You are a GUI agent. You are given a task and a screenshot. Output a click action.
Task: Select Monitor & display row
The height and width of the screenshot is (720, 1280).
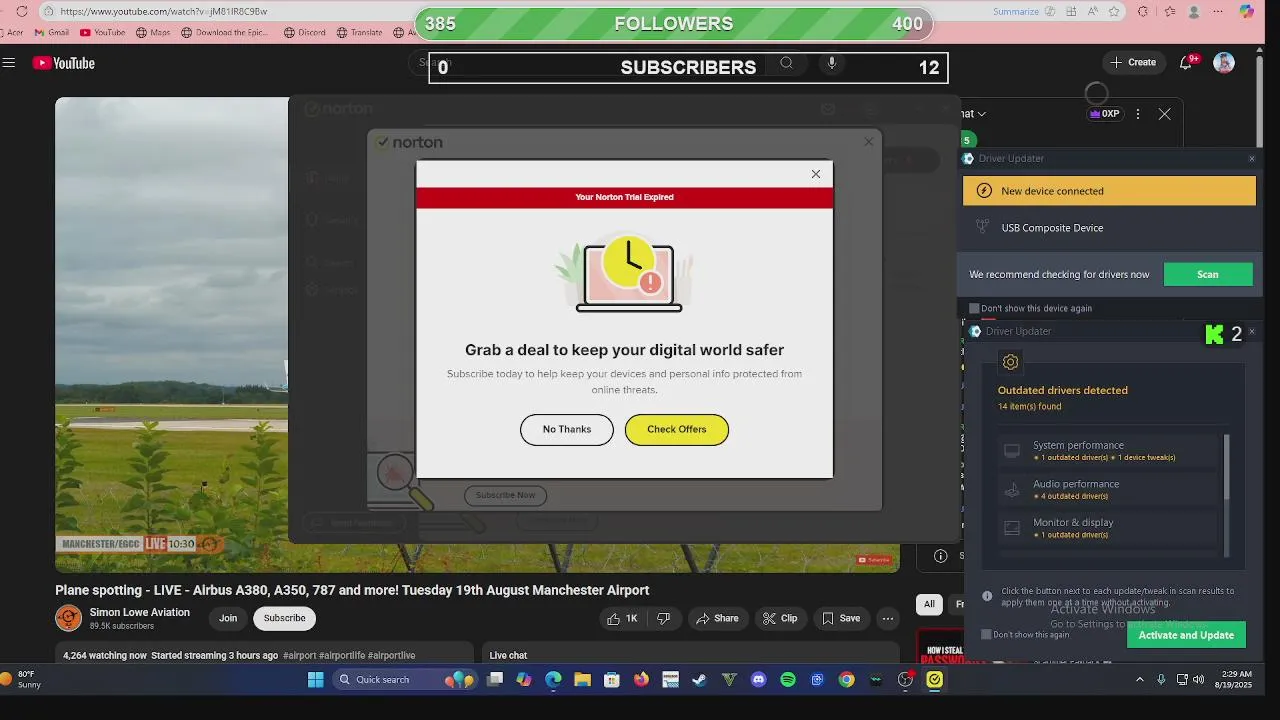[1108, 528]
